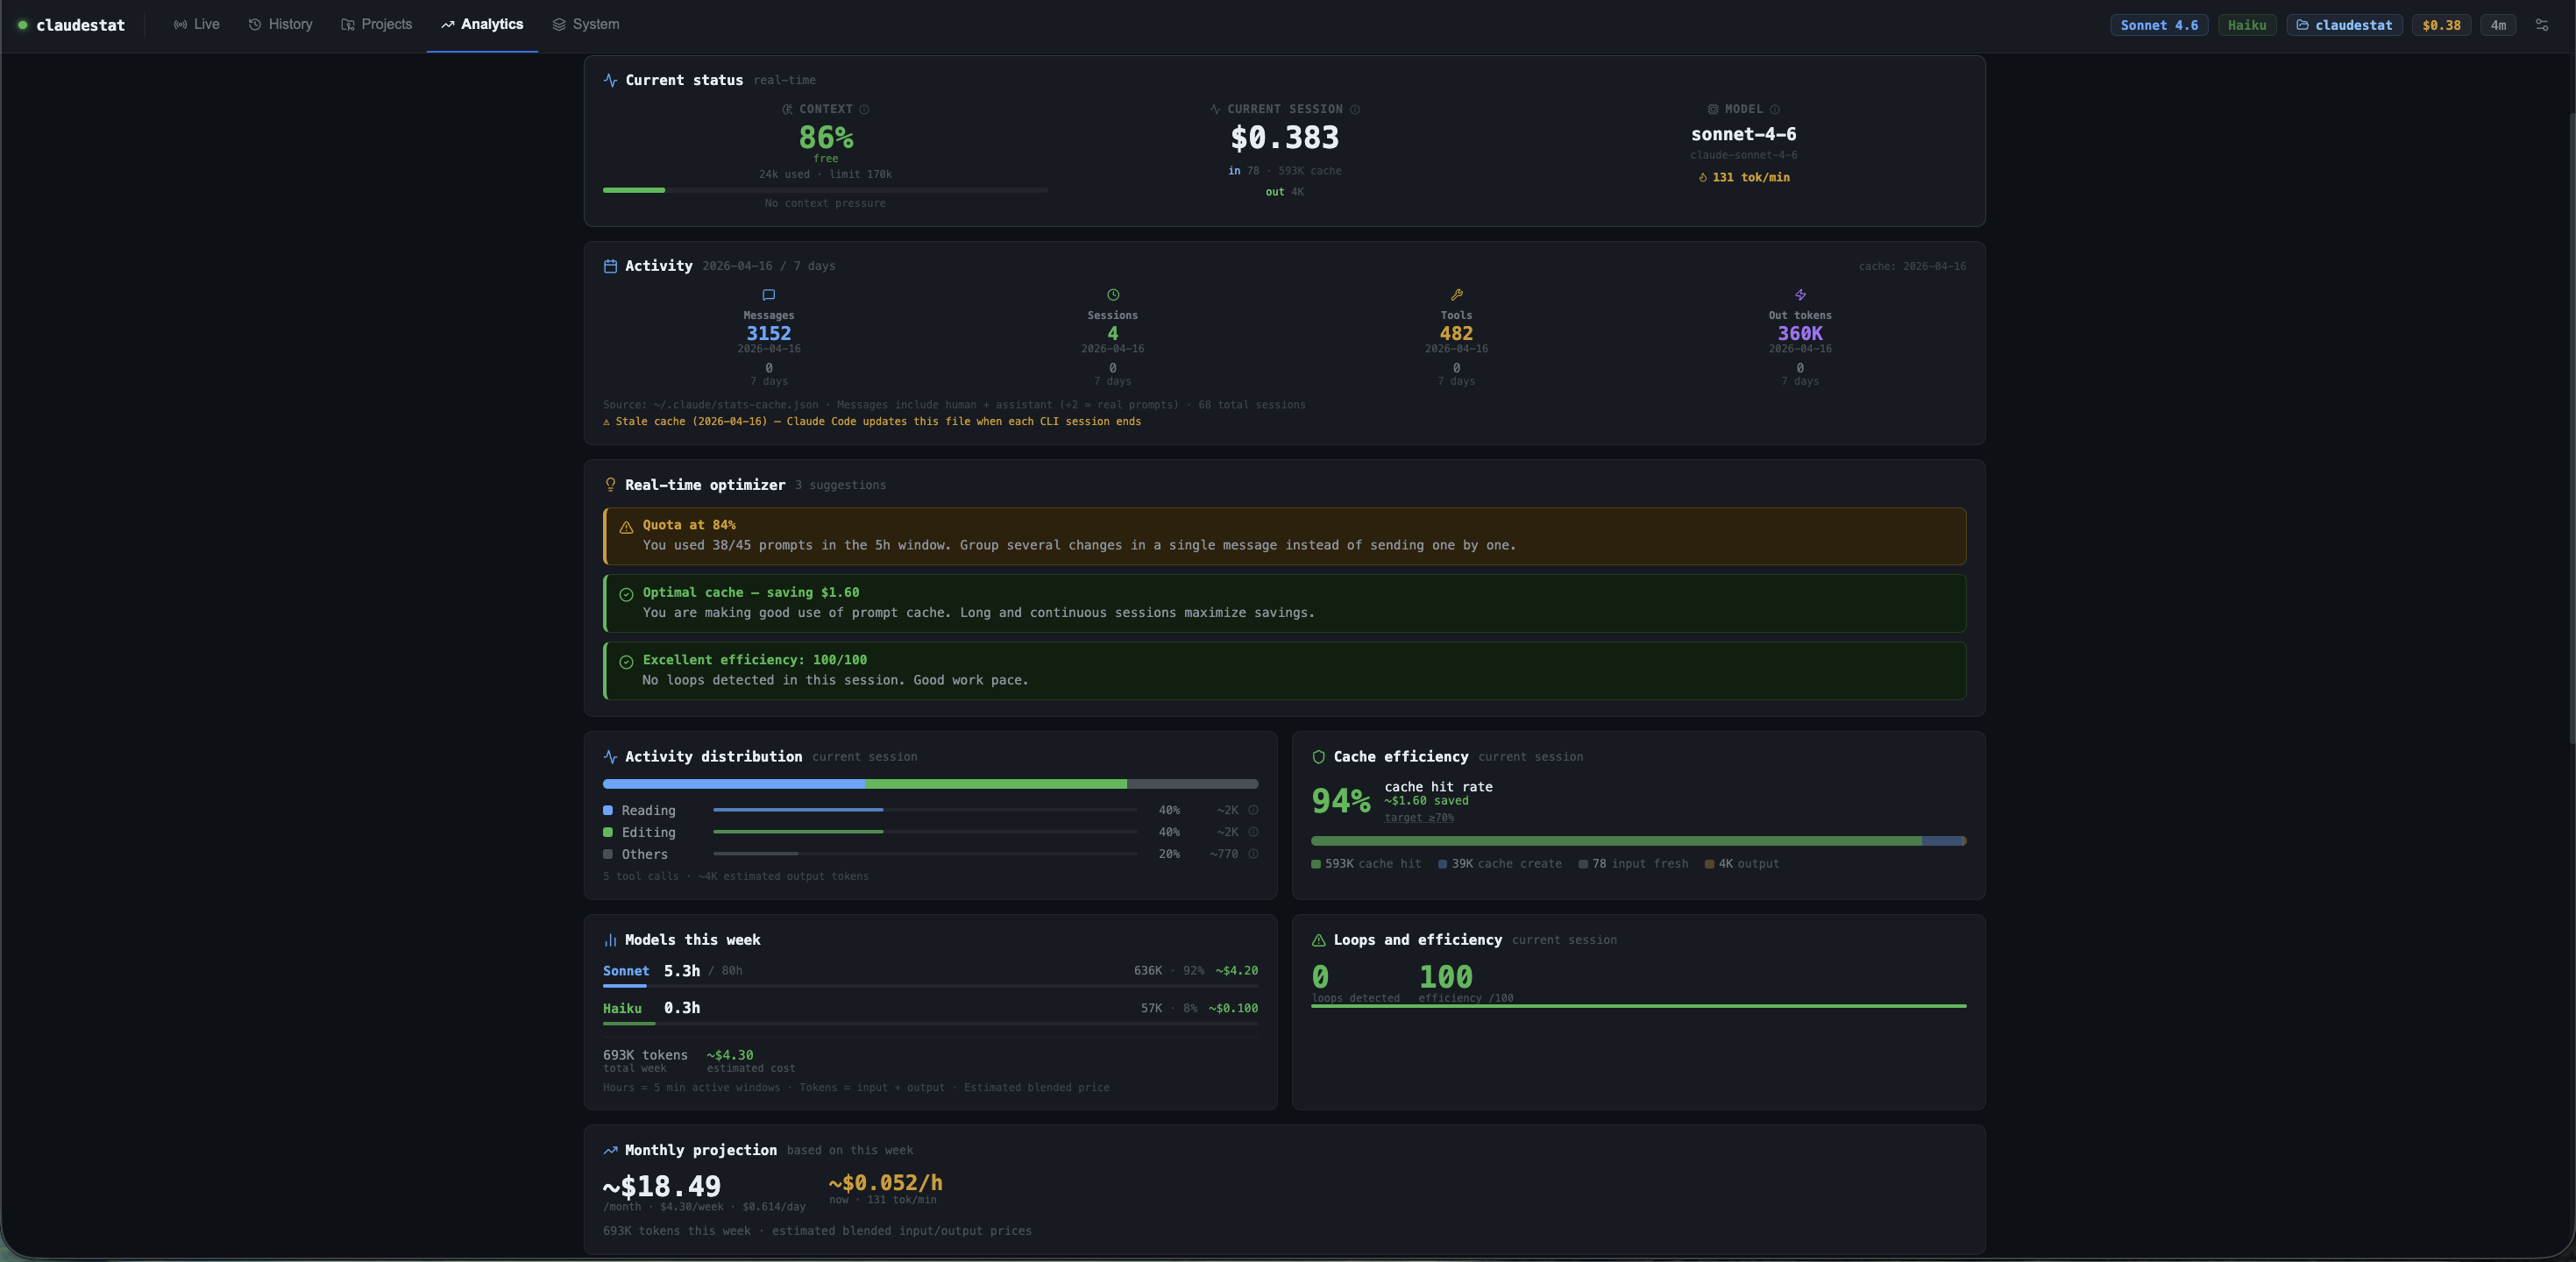Screen dimensions: 2576x1262
Task: Click the Stale cache warning line
Action: pos(872,422)
